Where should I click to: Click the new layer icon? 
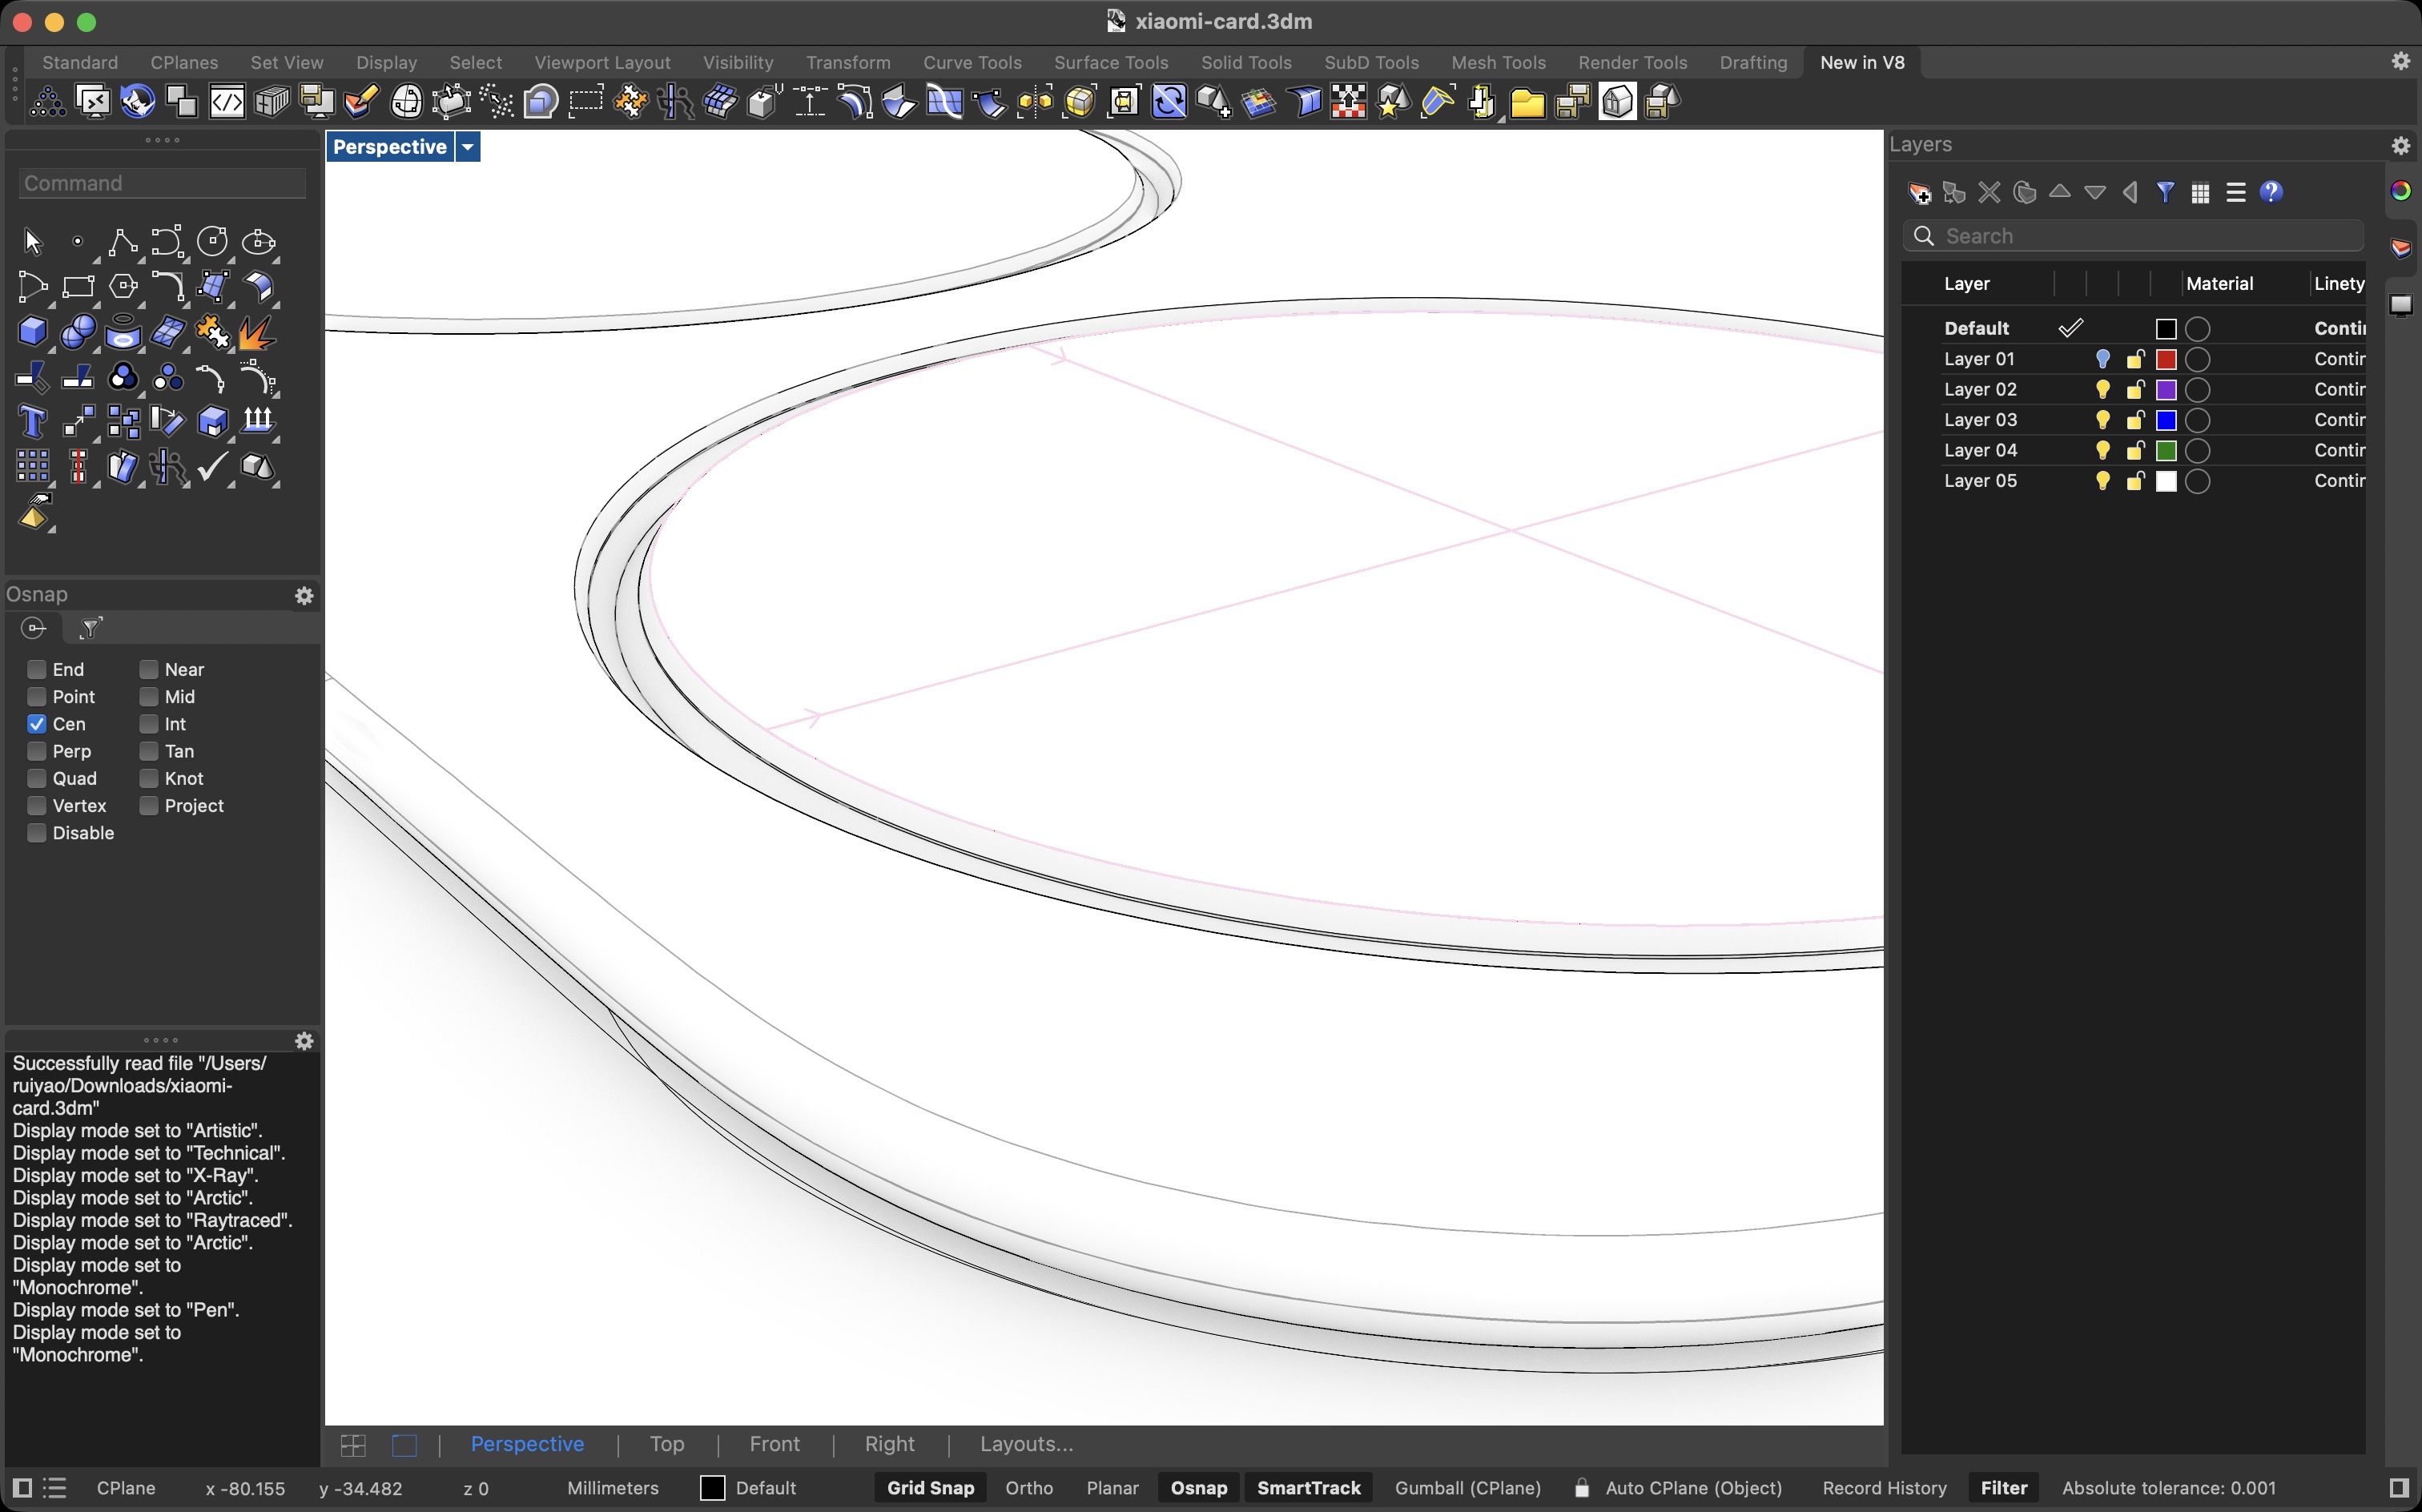(x=1919, y=193)
